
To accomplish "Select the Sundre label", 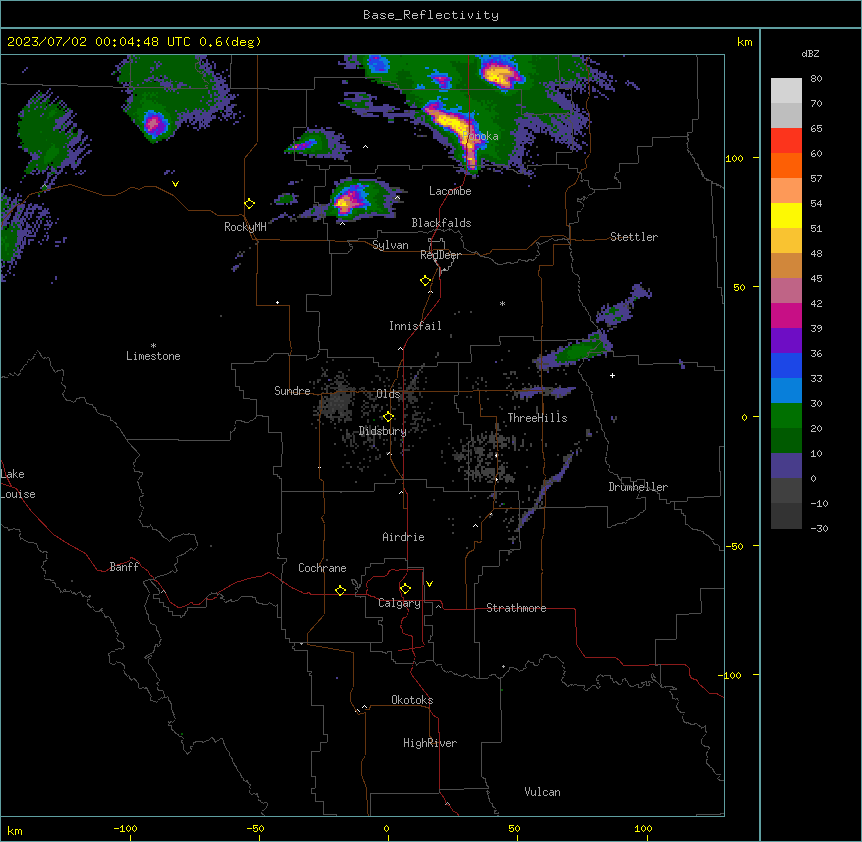I will [292, 391].
